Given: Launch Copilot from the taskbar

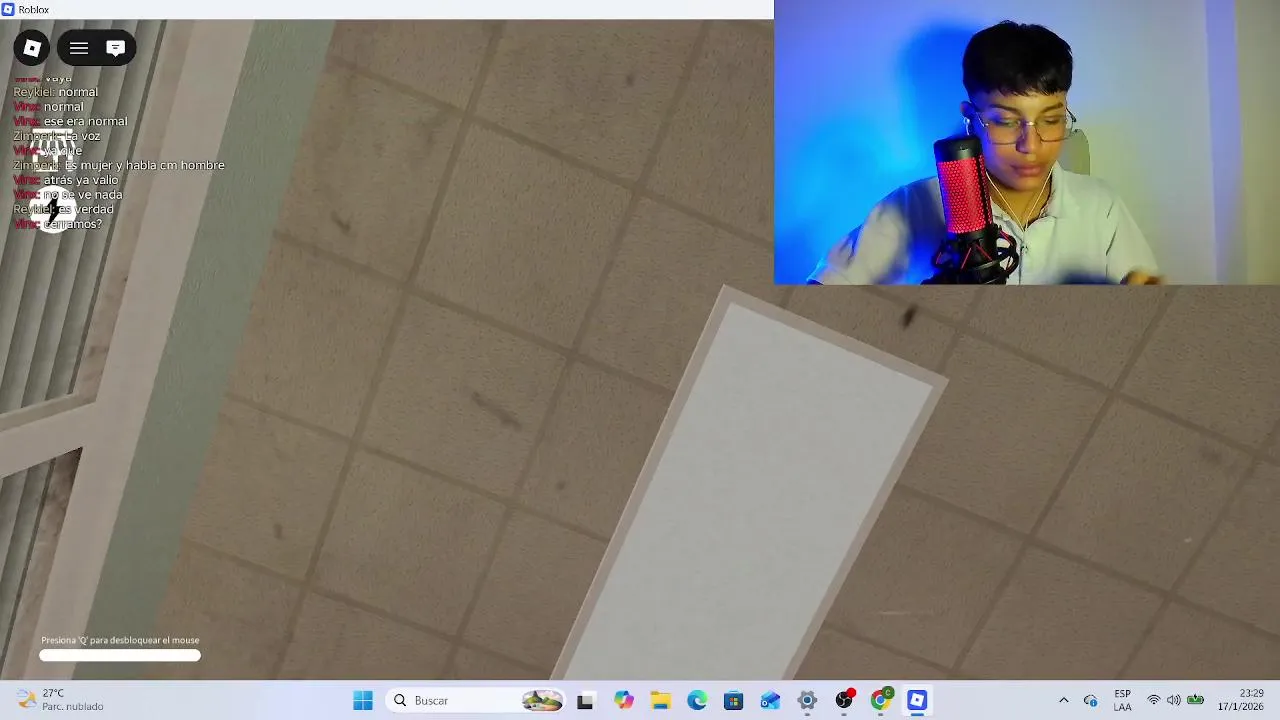Looking at the screenshot, I should point(624,701).
